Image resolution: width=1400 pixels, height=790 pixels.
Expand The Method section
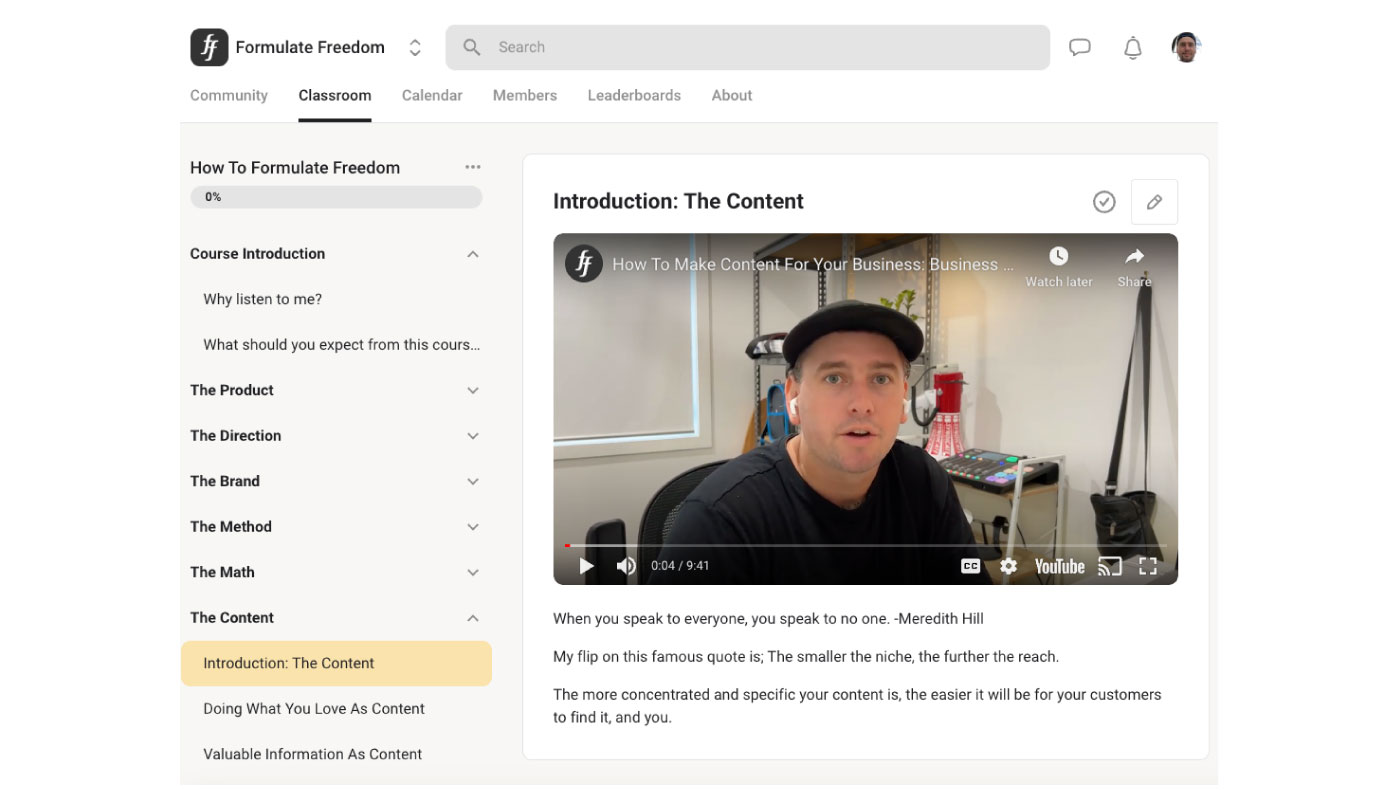(473, 527)
